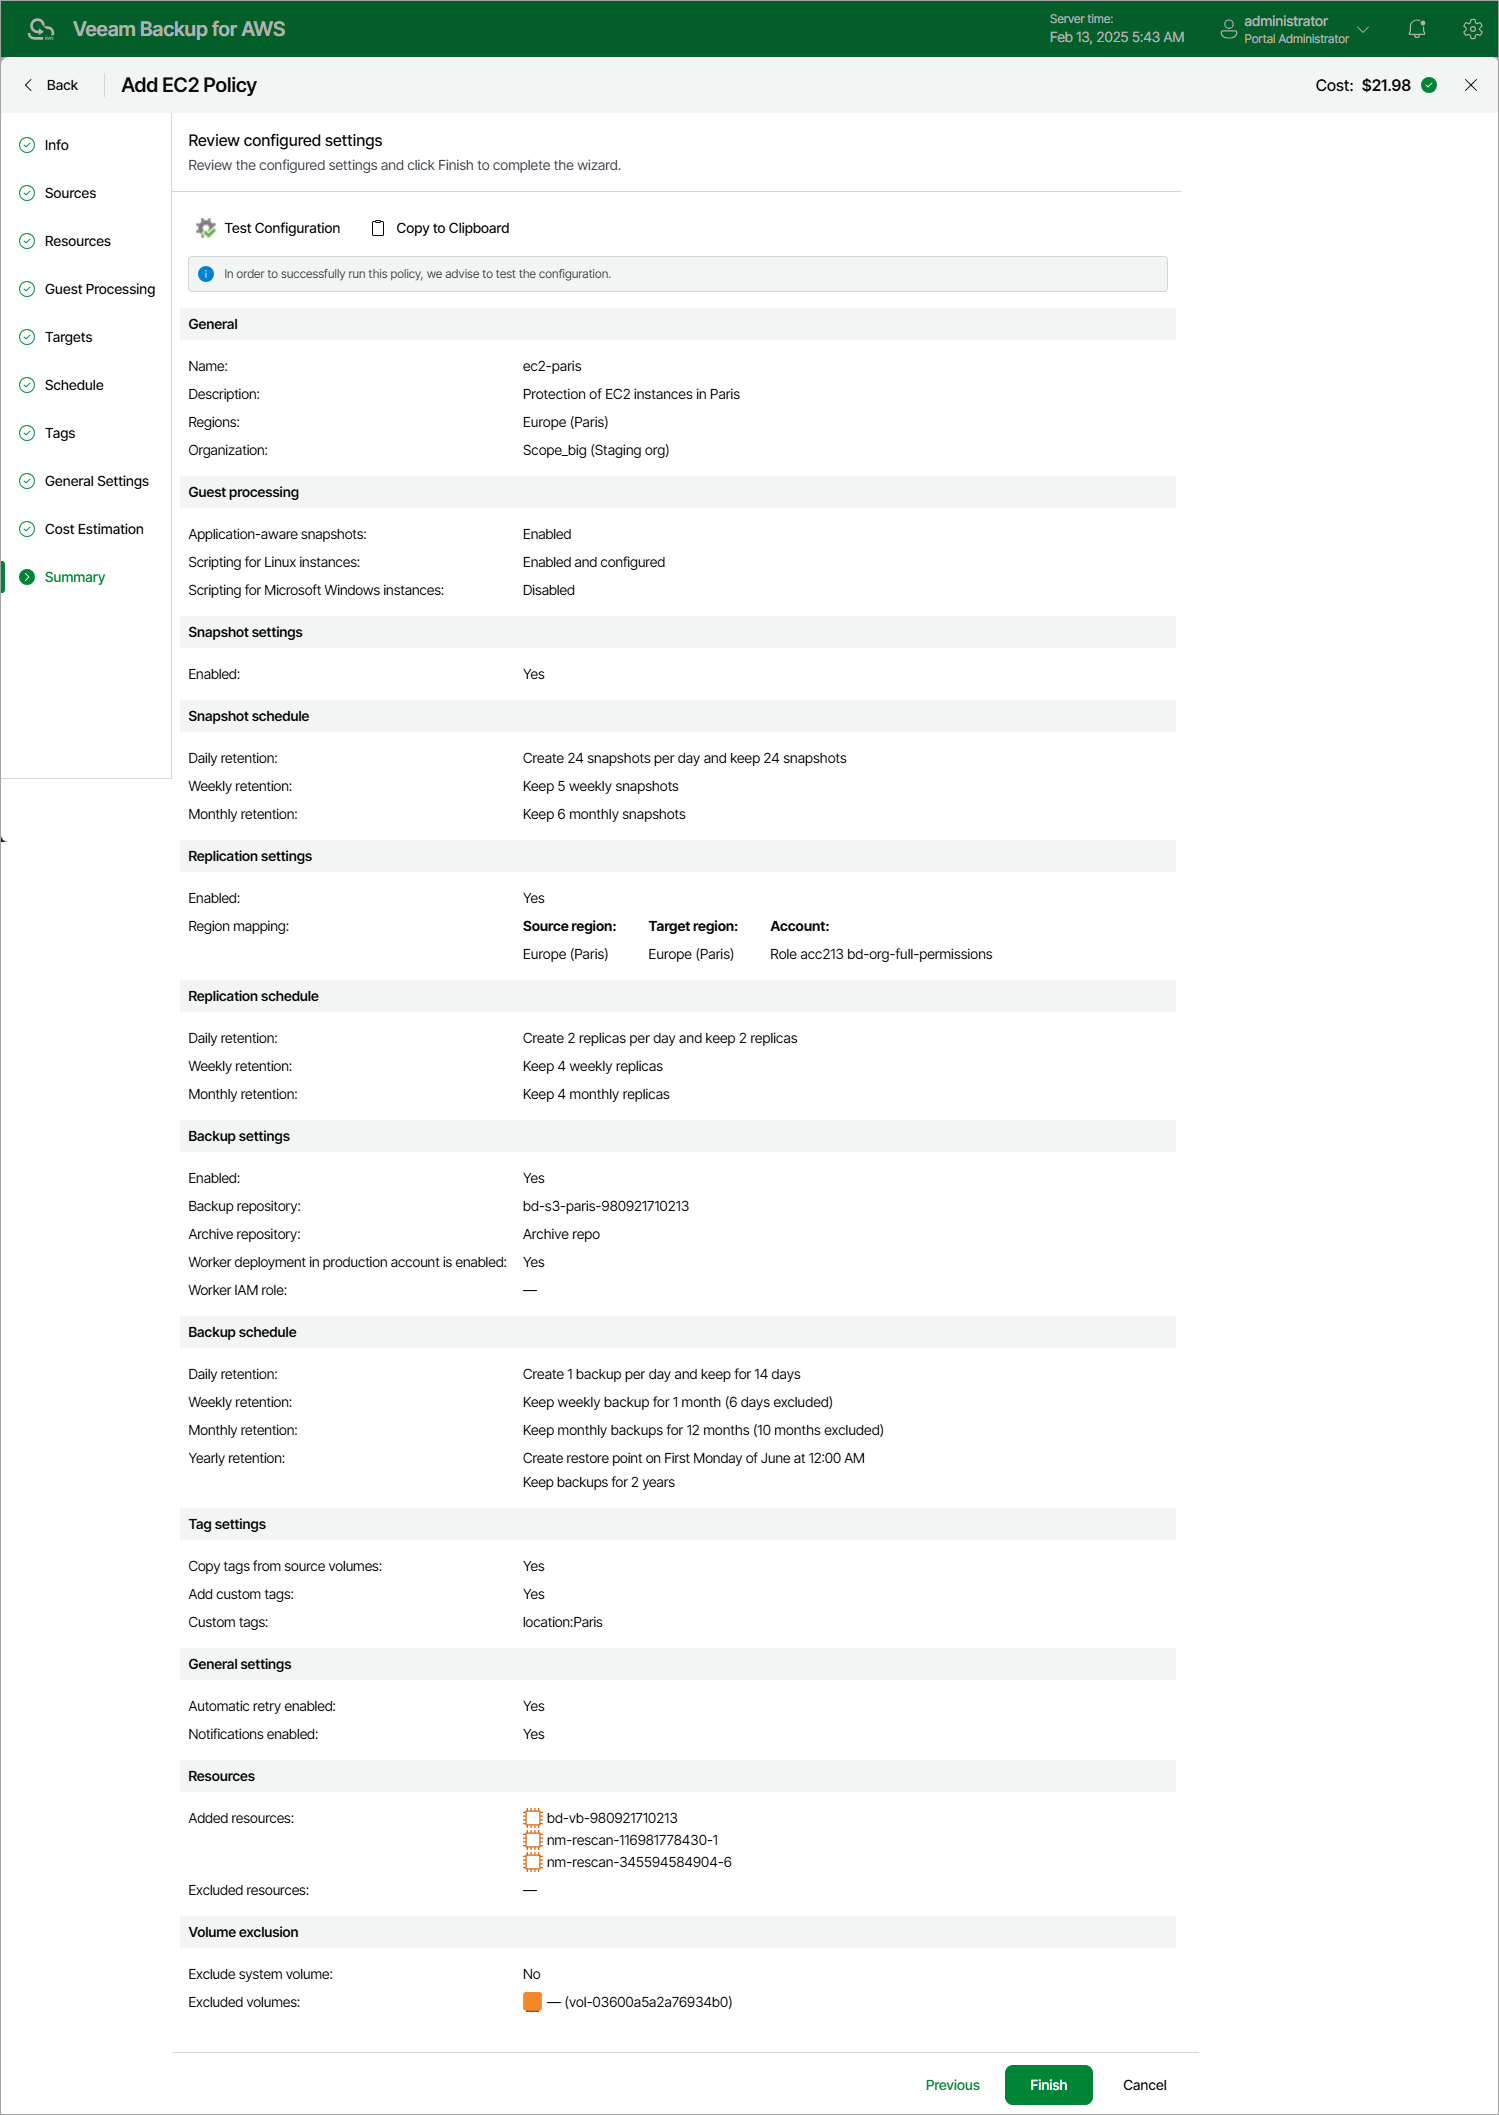This screenshot has width=1499, height=2115.
Task: Click the Veeam Backup logo icon
Action: [41, 29]
